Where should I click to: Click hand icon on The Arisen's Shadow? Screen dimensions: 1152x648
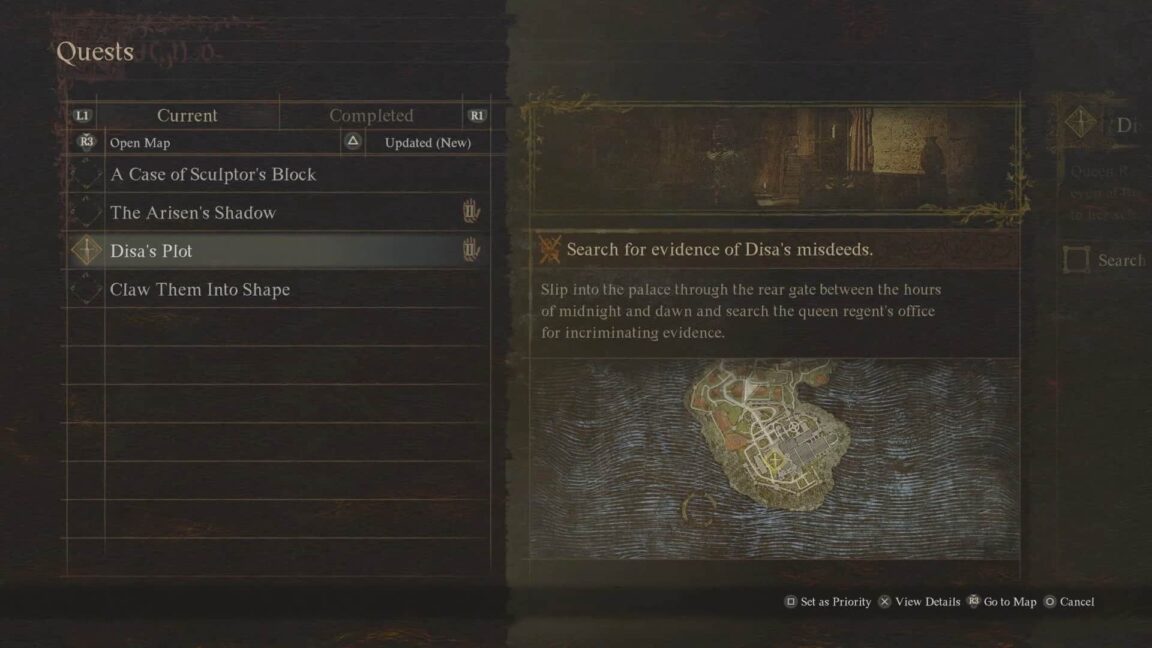click(471, 212)
